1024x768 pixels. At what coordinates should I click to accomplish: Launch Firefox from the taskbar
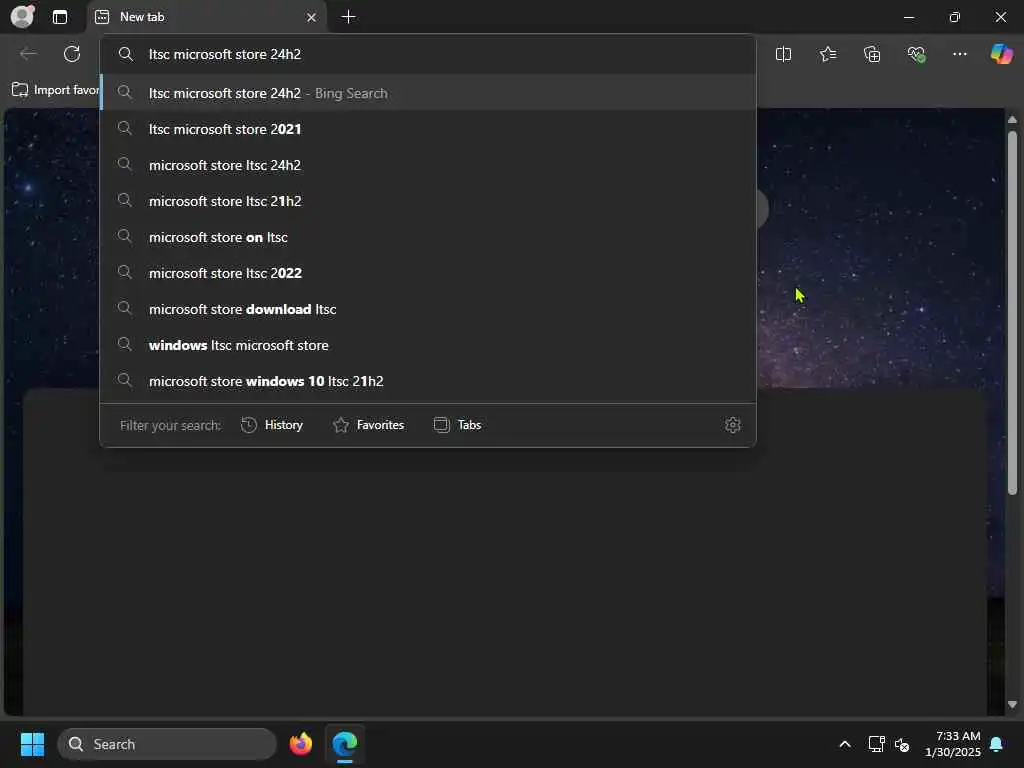[301, 744]
